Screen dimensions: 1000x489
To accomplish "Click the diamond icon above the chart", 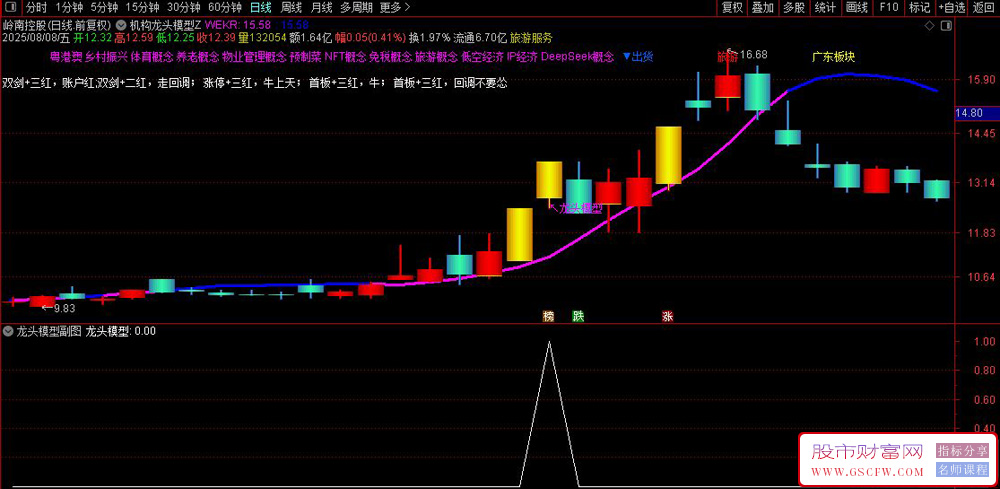I will point(929,26).
